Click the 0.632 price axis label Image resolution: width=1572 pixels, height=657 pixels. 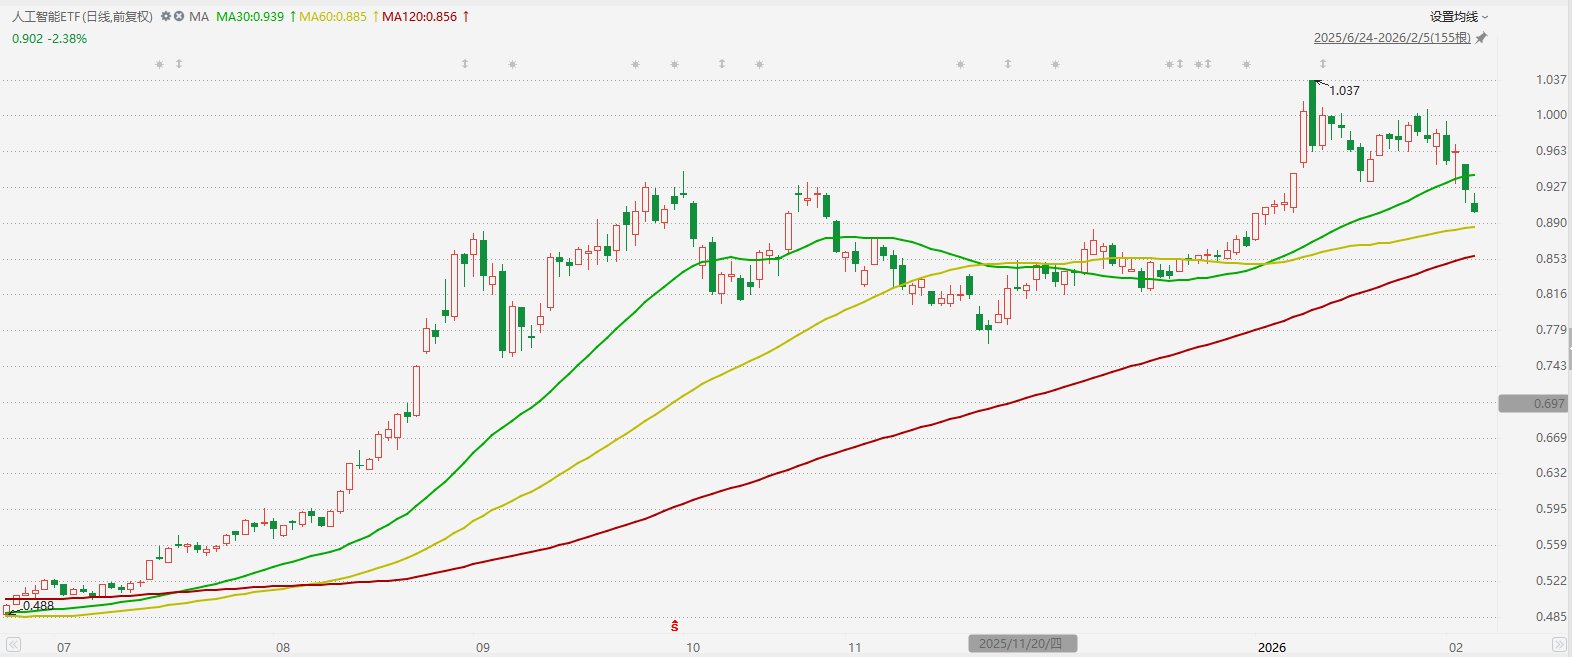tap(1551, 473)
